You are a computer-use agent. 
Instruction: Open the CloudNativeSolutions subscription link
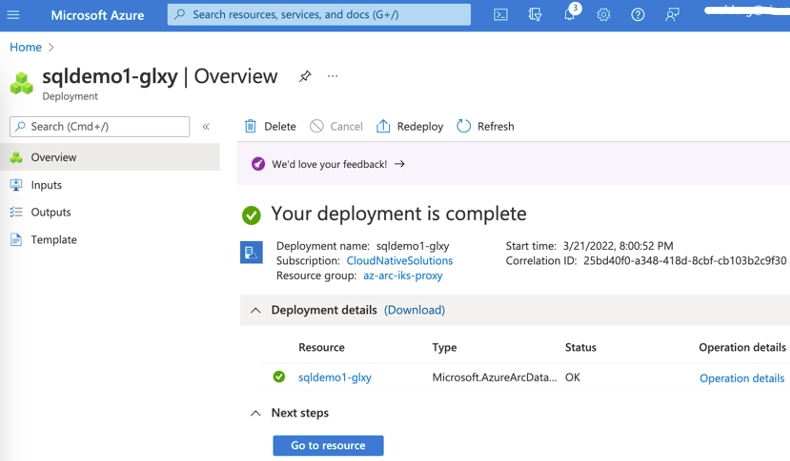400,260
